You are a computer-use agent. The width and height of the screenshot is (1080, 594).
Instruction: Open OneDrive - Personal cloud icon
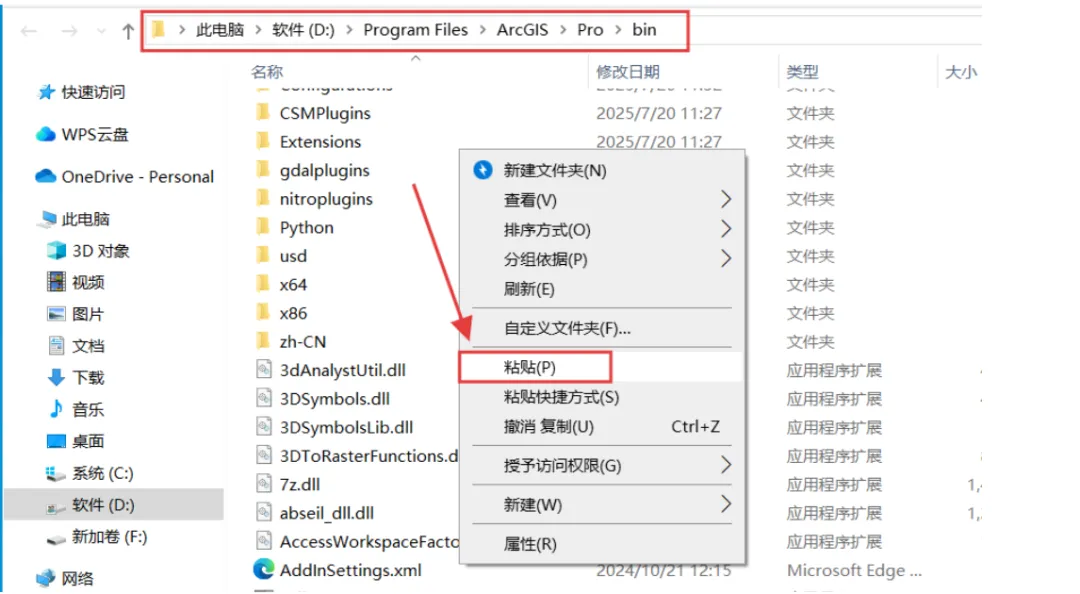[x=45, y=176]
